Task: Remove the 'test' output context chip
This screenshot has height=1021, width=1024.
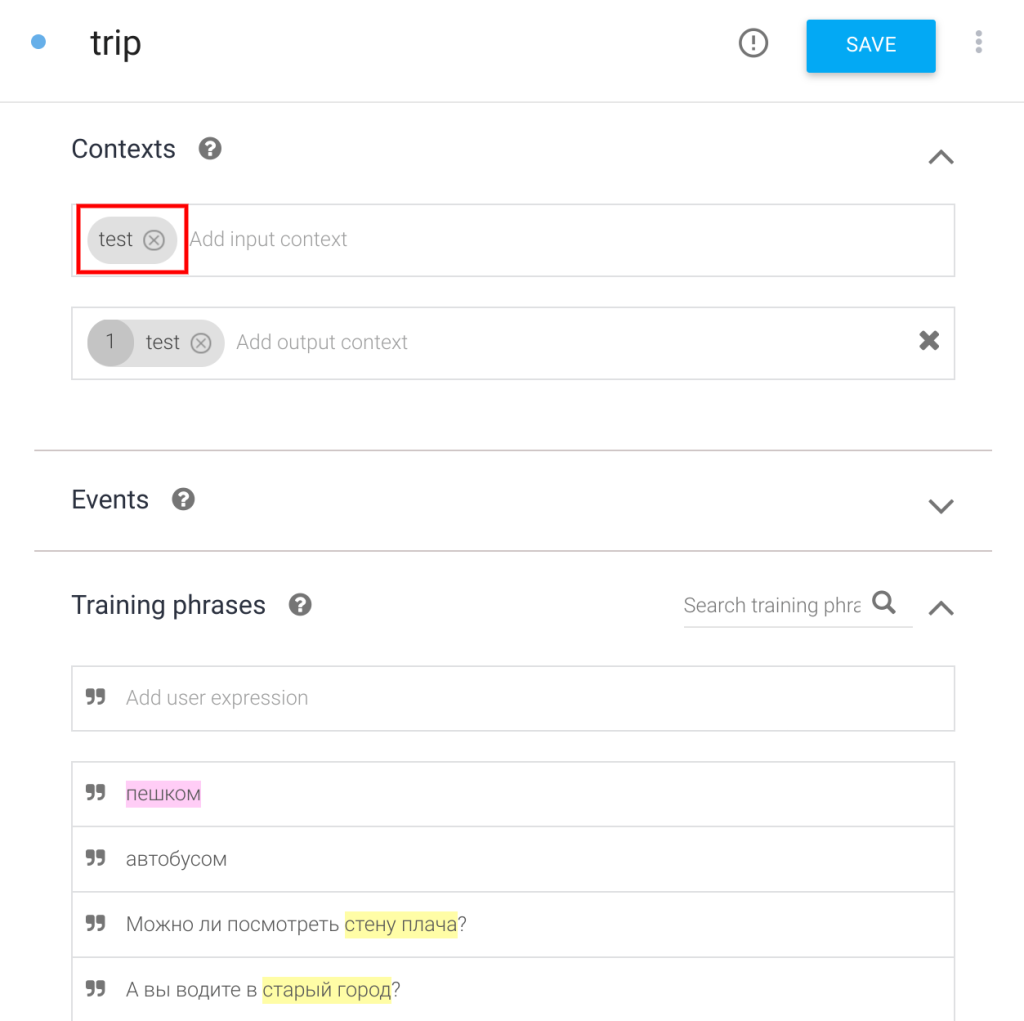Action: click(x=201, y=343)
